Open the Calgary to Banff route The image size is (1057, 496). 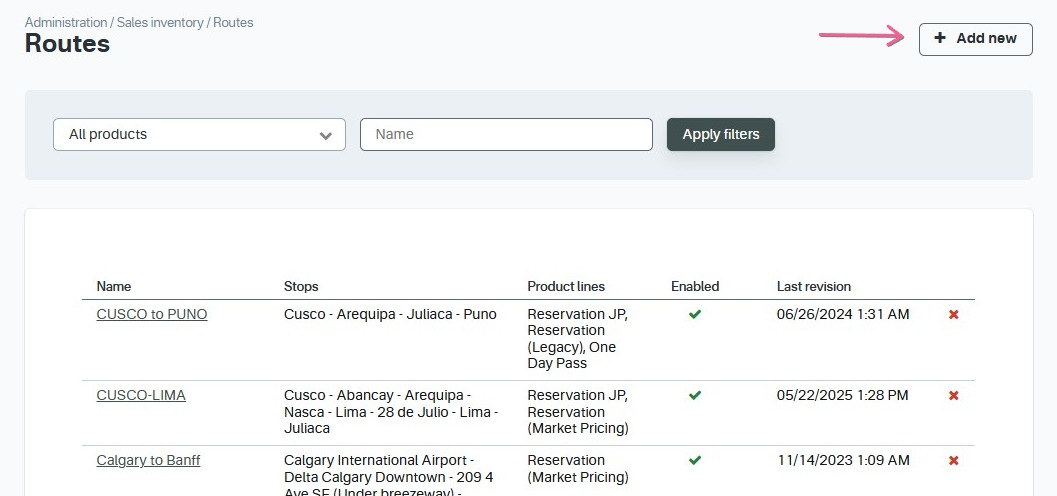point(148,460)
